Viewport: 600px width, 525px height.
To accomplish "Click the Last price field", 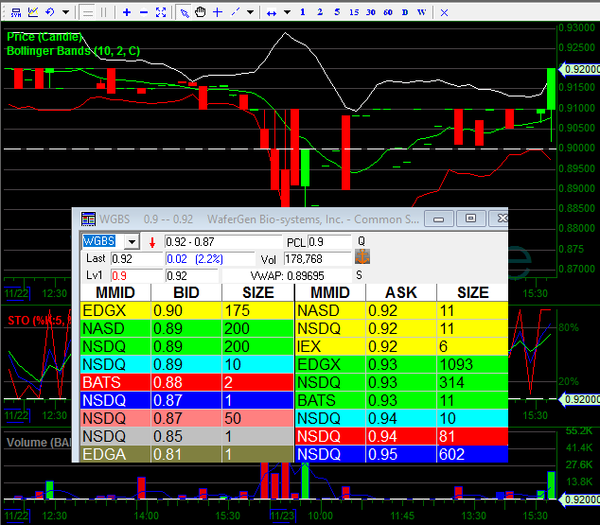I will (135, 258).
